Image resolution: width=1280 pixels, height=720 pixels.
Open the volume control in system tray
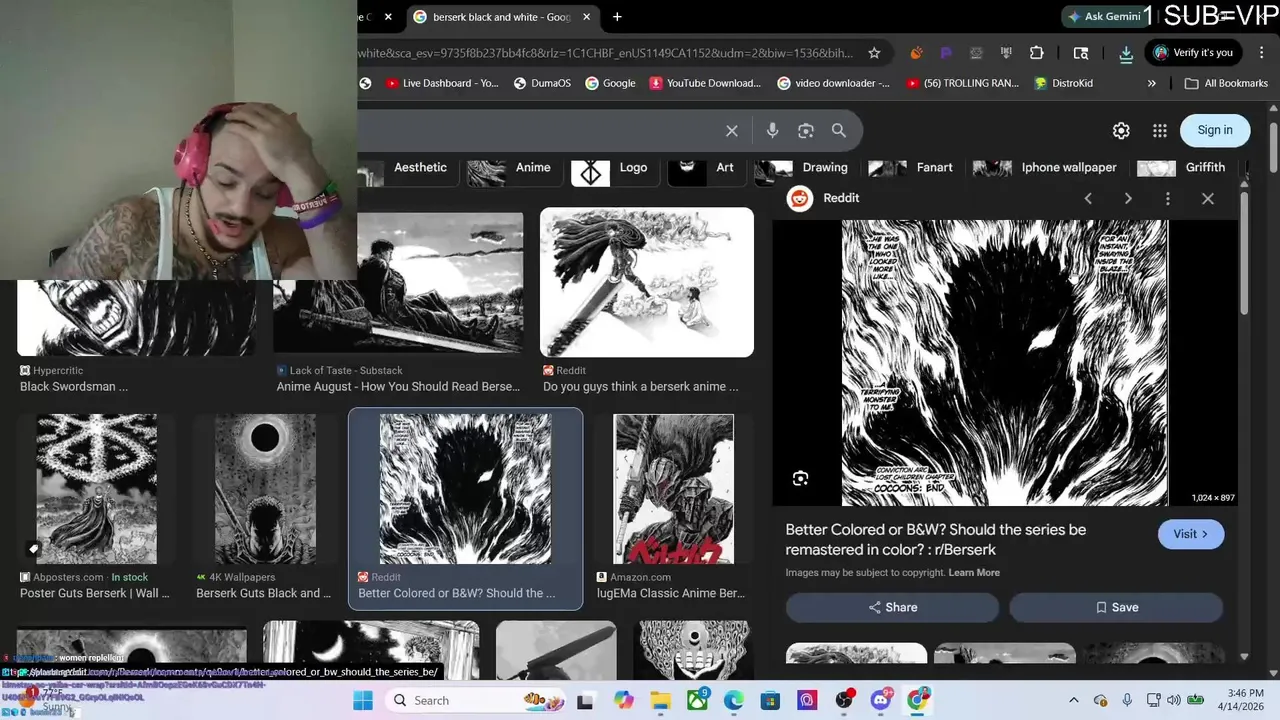click(1172, 700)
